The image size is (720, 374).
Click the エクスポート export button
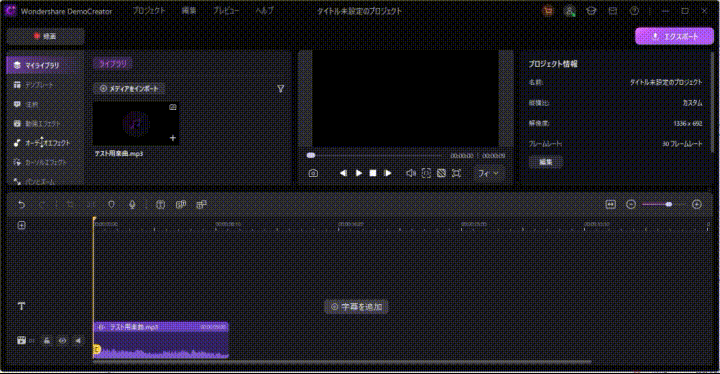point(675,36)
